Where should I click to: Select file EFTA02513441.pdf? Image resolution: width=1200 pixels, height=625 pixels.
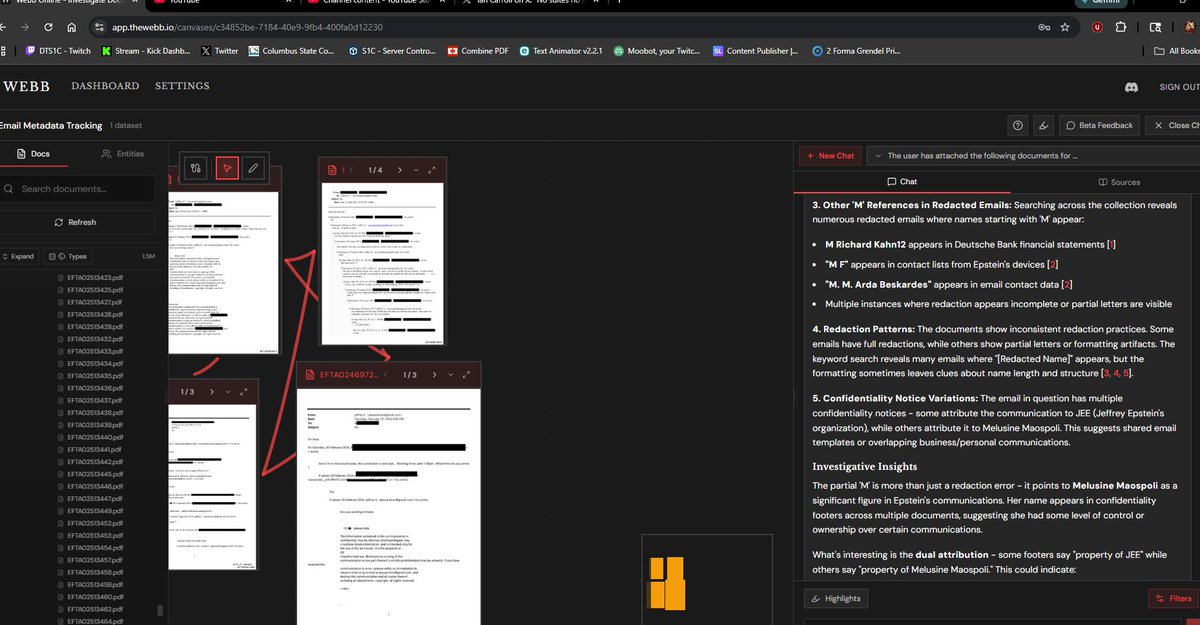click(x=94, y=450)
